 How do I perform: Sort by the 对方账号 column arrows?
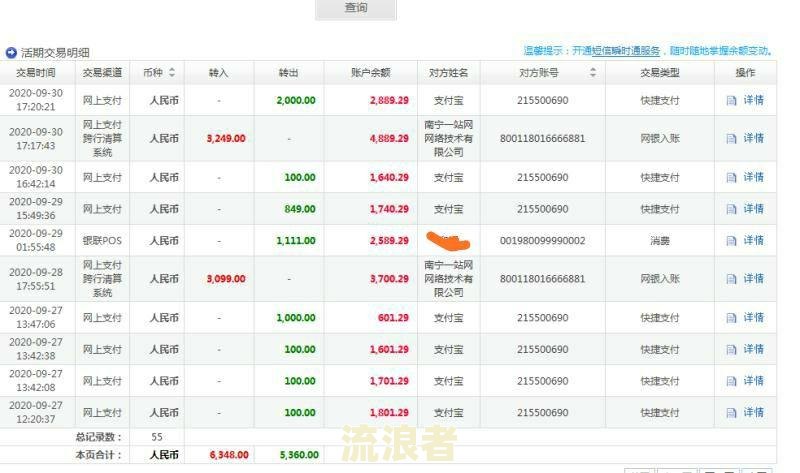pos(592,72)
